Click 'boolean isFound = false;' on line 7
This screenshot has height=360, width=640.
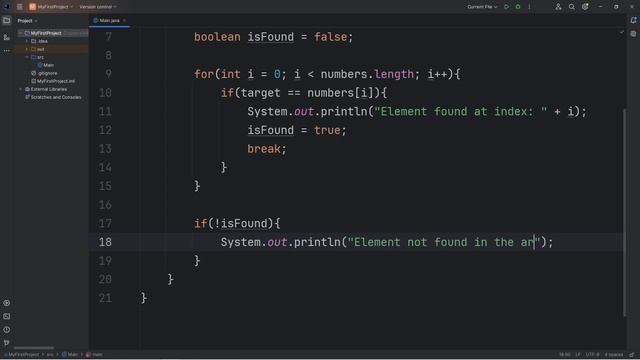coord(273,37)
